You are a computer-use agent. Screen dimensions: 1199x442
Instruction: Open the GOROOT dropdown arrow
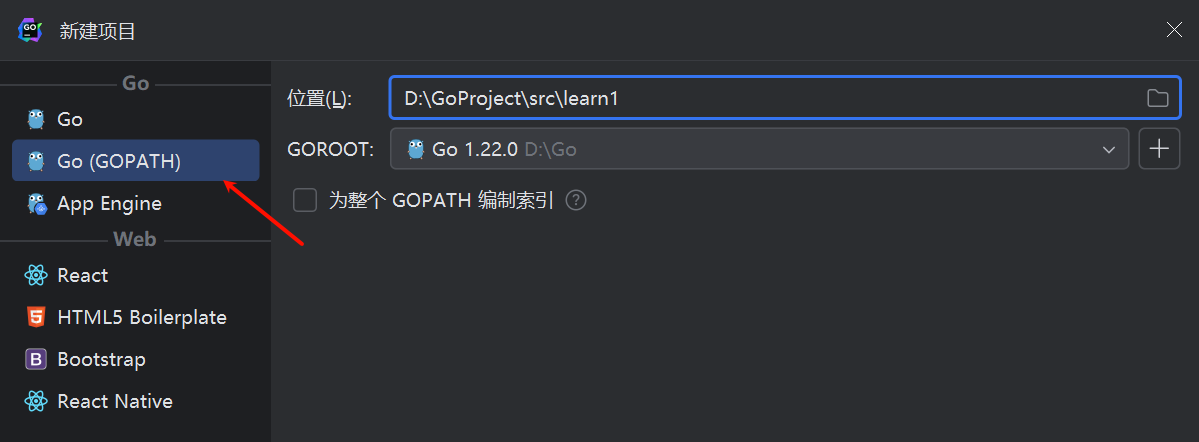point(1109,149)
